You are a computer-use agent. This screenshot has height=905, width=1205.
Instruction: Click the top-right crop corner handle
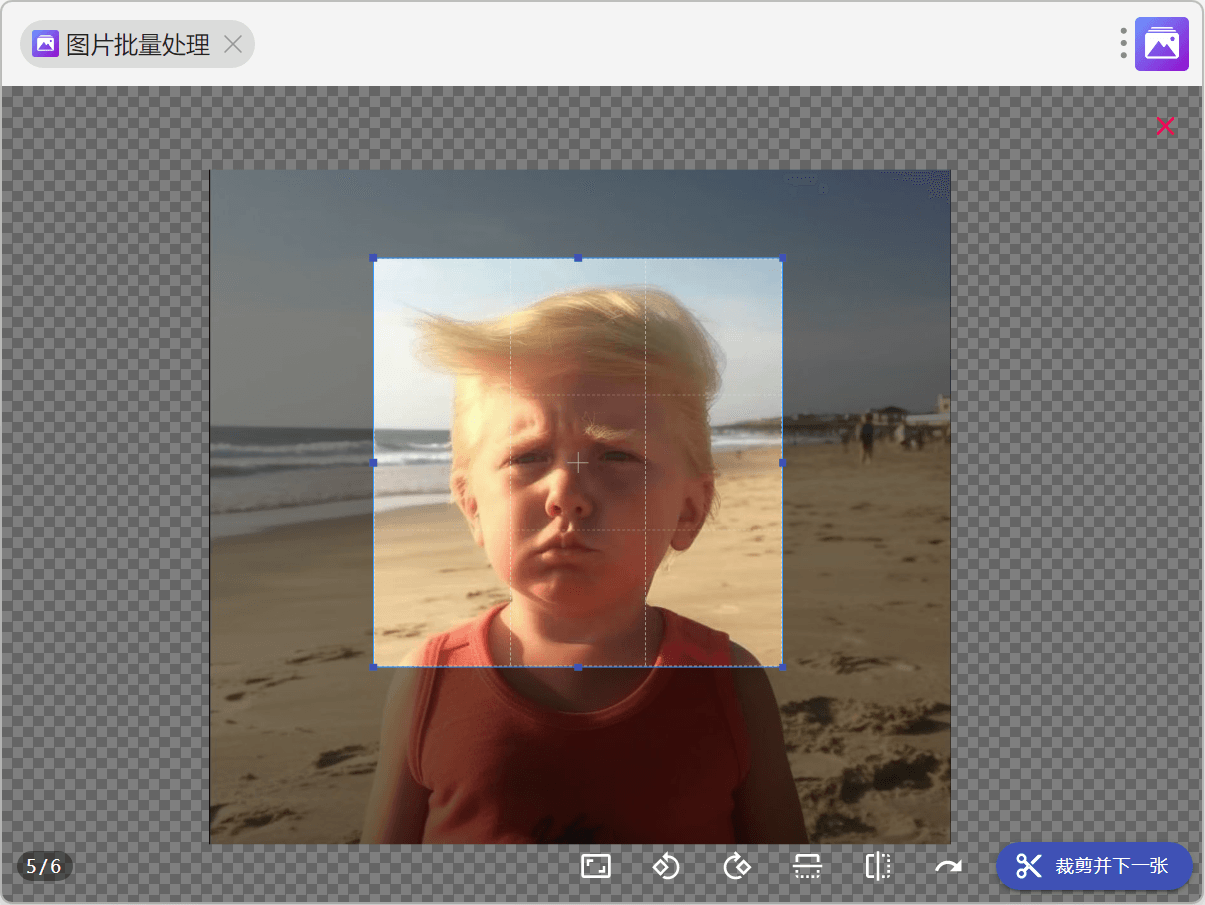point(782,258)
